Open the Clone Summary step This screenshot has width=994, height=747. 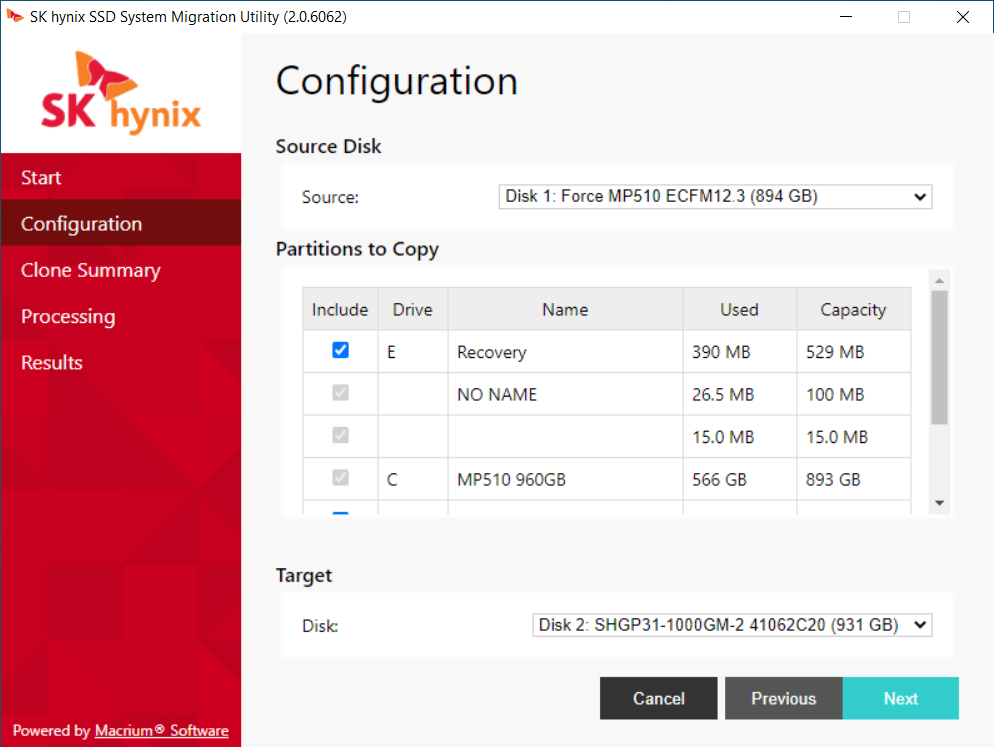point(120,270)
